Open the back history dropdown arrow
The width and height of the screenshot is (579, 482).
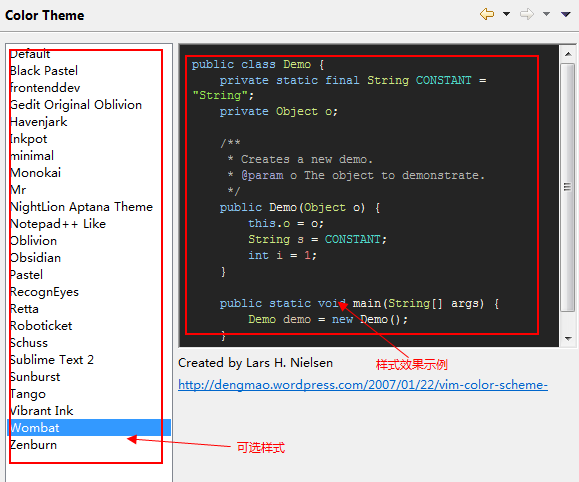click(x=507, y=14)
